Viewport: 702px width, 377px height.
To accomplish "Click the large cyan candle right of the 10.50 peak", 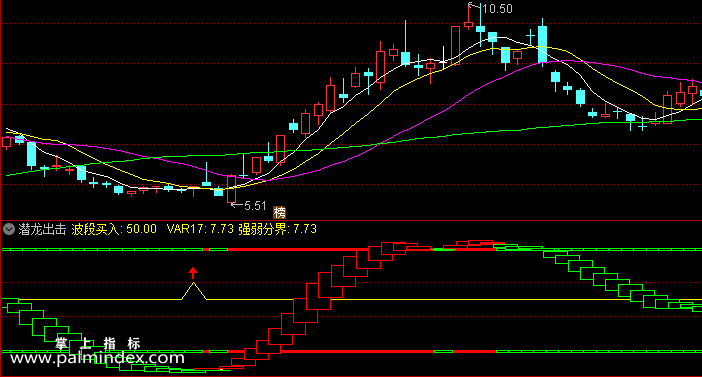I will pyautogui.click(x=542, y=43).
